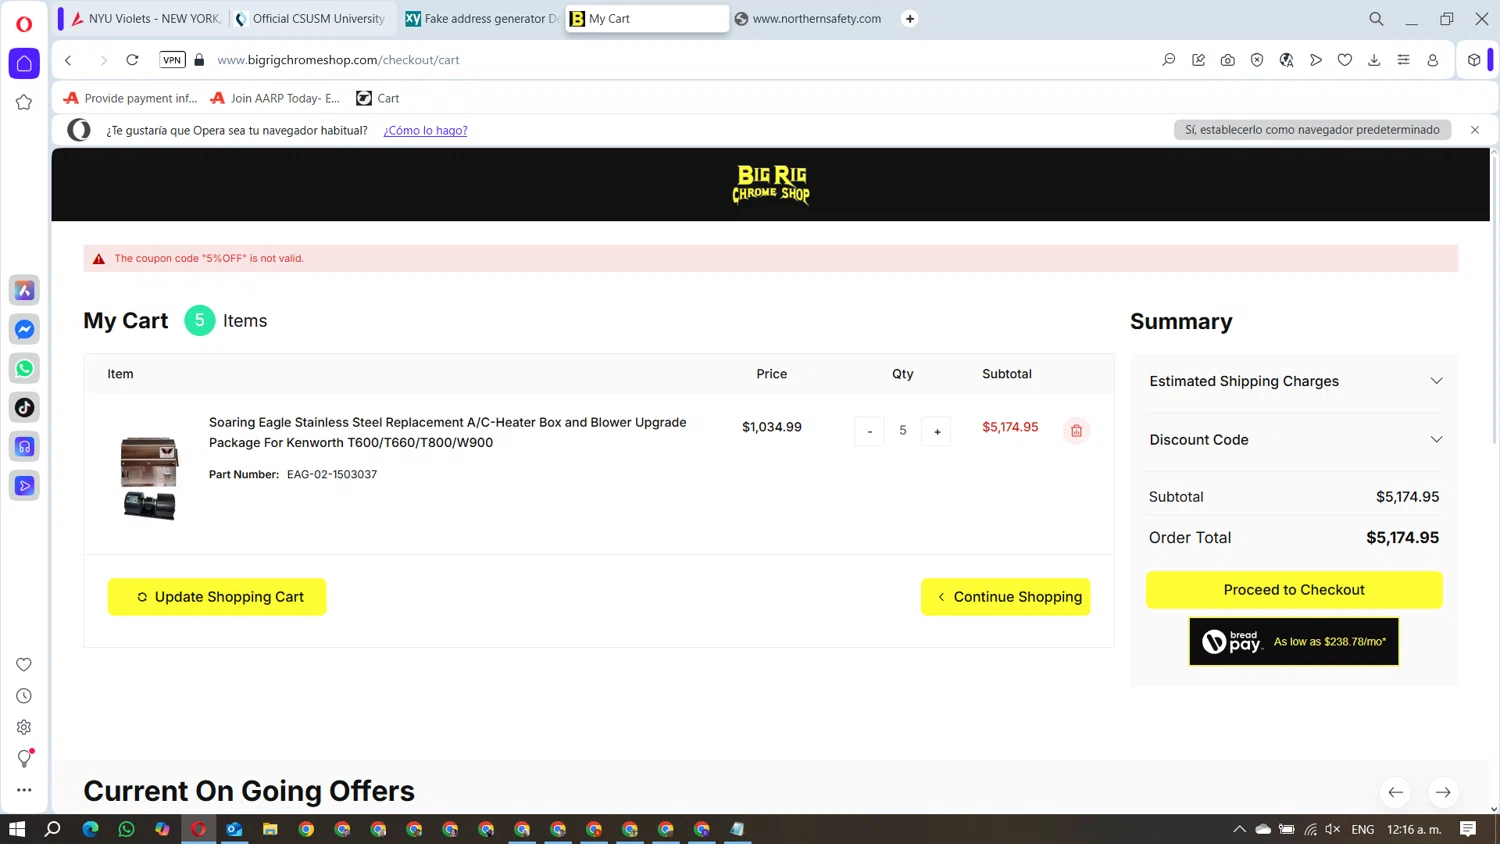This screenshot has width=1500, height=844.
Task: Click Big Rig Chrome Shop logo
Action: [x=771, y=184]
